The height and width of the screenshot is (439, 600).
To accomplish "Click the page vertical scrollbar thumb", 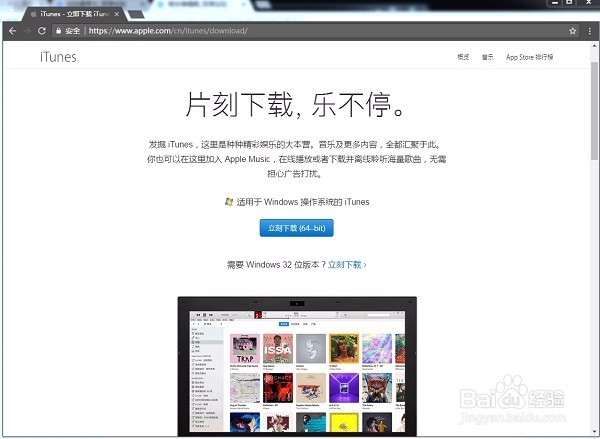I will pos(594,111).
